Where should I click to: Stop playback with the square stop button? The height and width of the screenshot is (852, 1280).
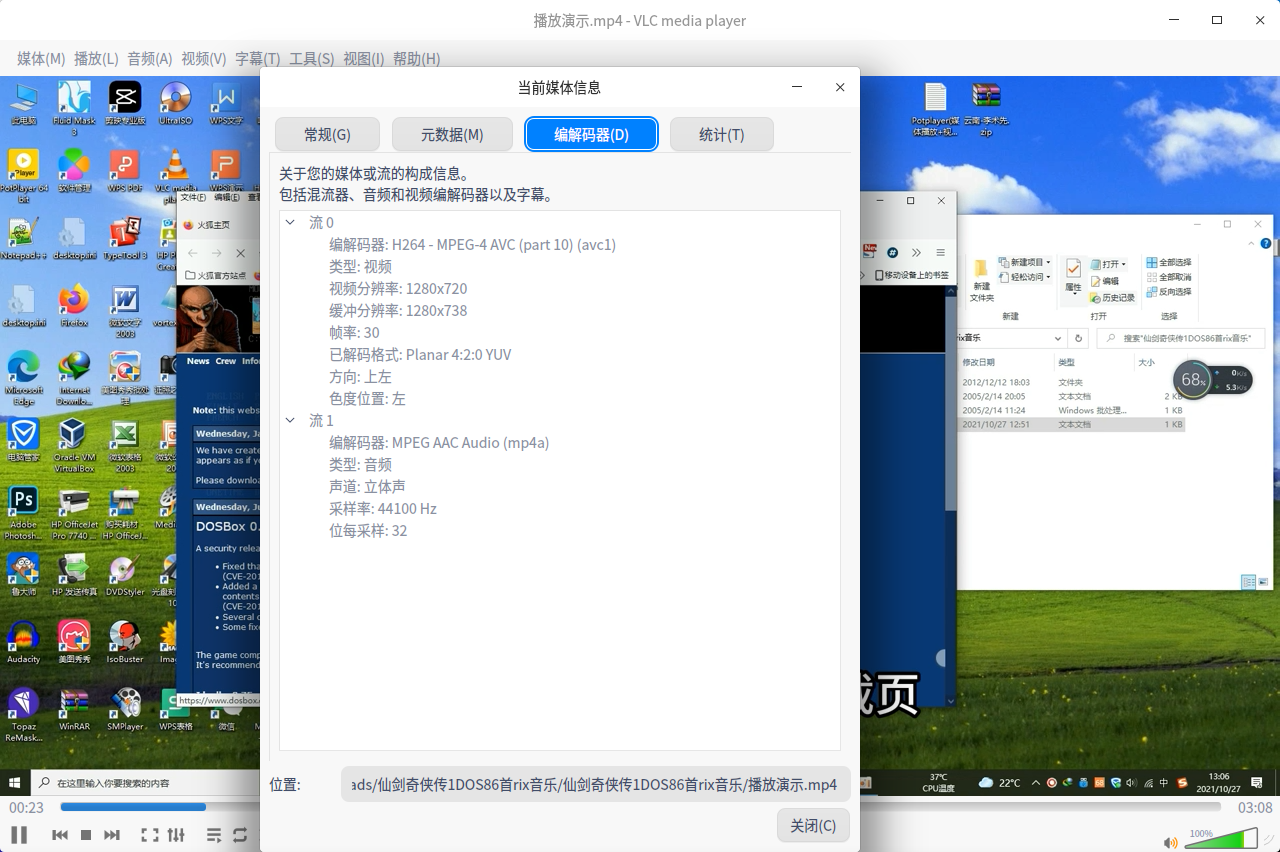(86, 835)
